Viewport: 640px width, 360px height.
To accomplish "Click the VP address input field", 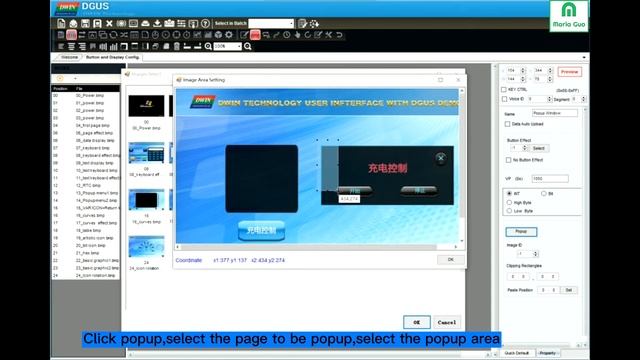I will pyautogui.click(x=550, y=178).
